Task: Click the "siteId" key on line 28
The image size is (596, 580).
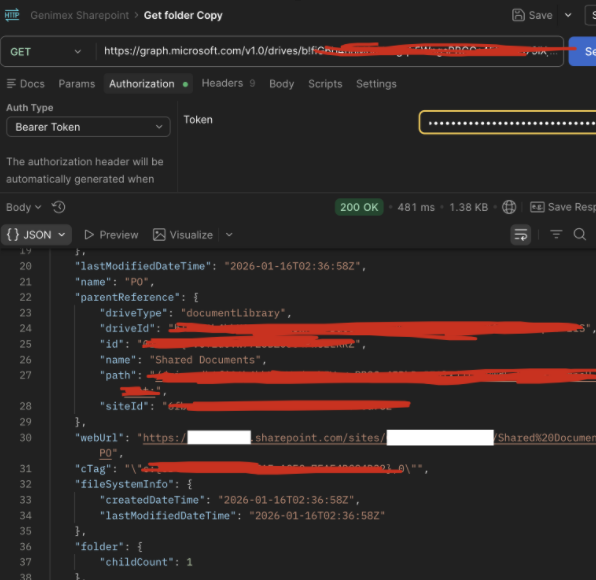Action: pos(124,406)
